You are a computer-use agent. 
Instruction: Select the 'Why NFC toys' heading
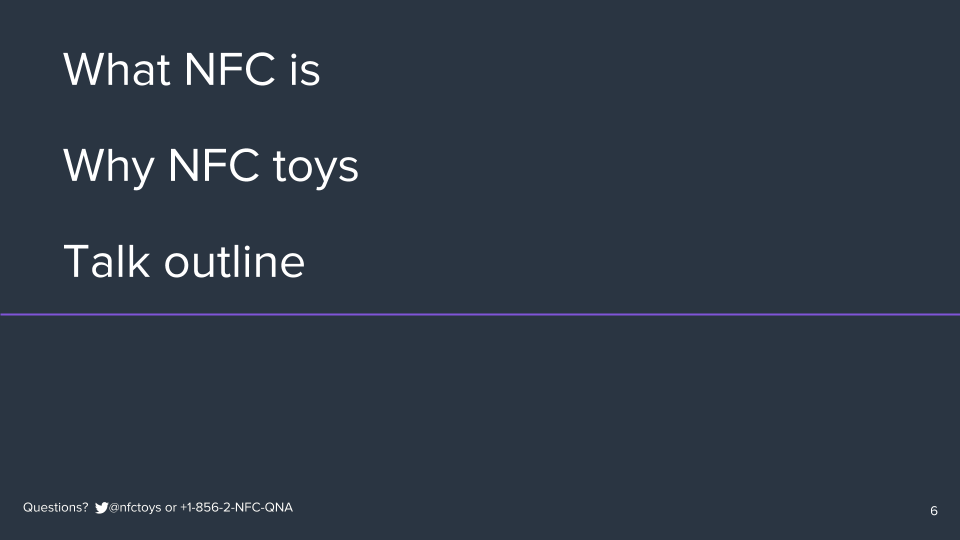point(210,166)
